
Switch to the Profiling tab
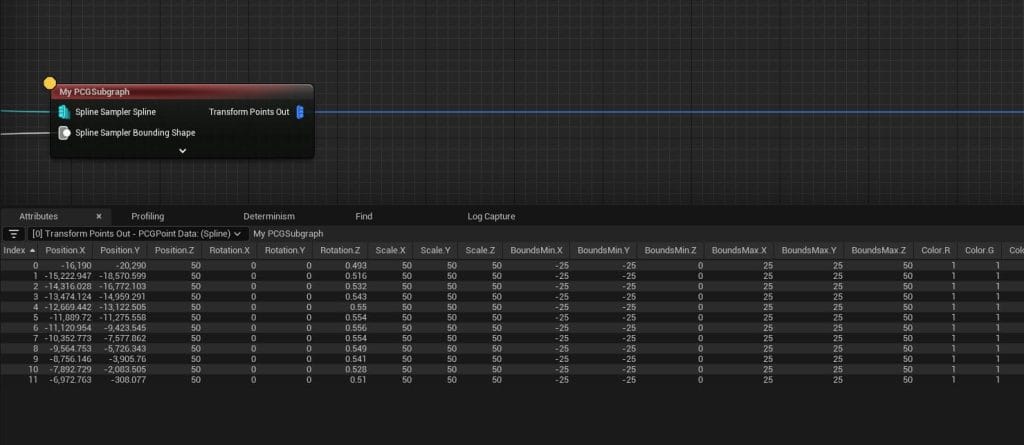(148, 216)
